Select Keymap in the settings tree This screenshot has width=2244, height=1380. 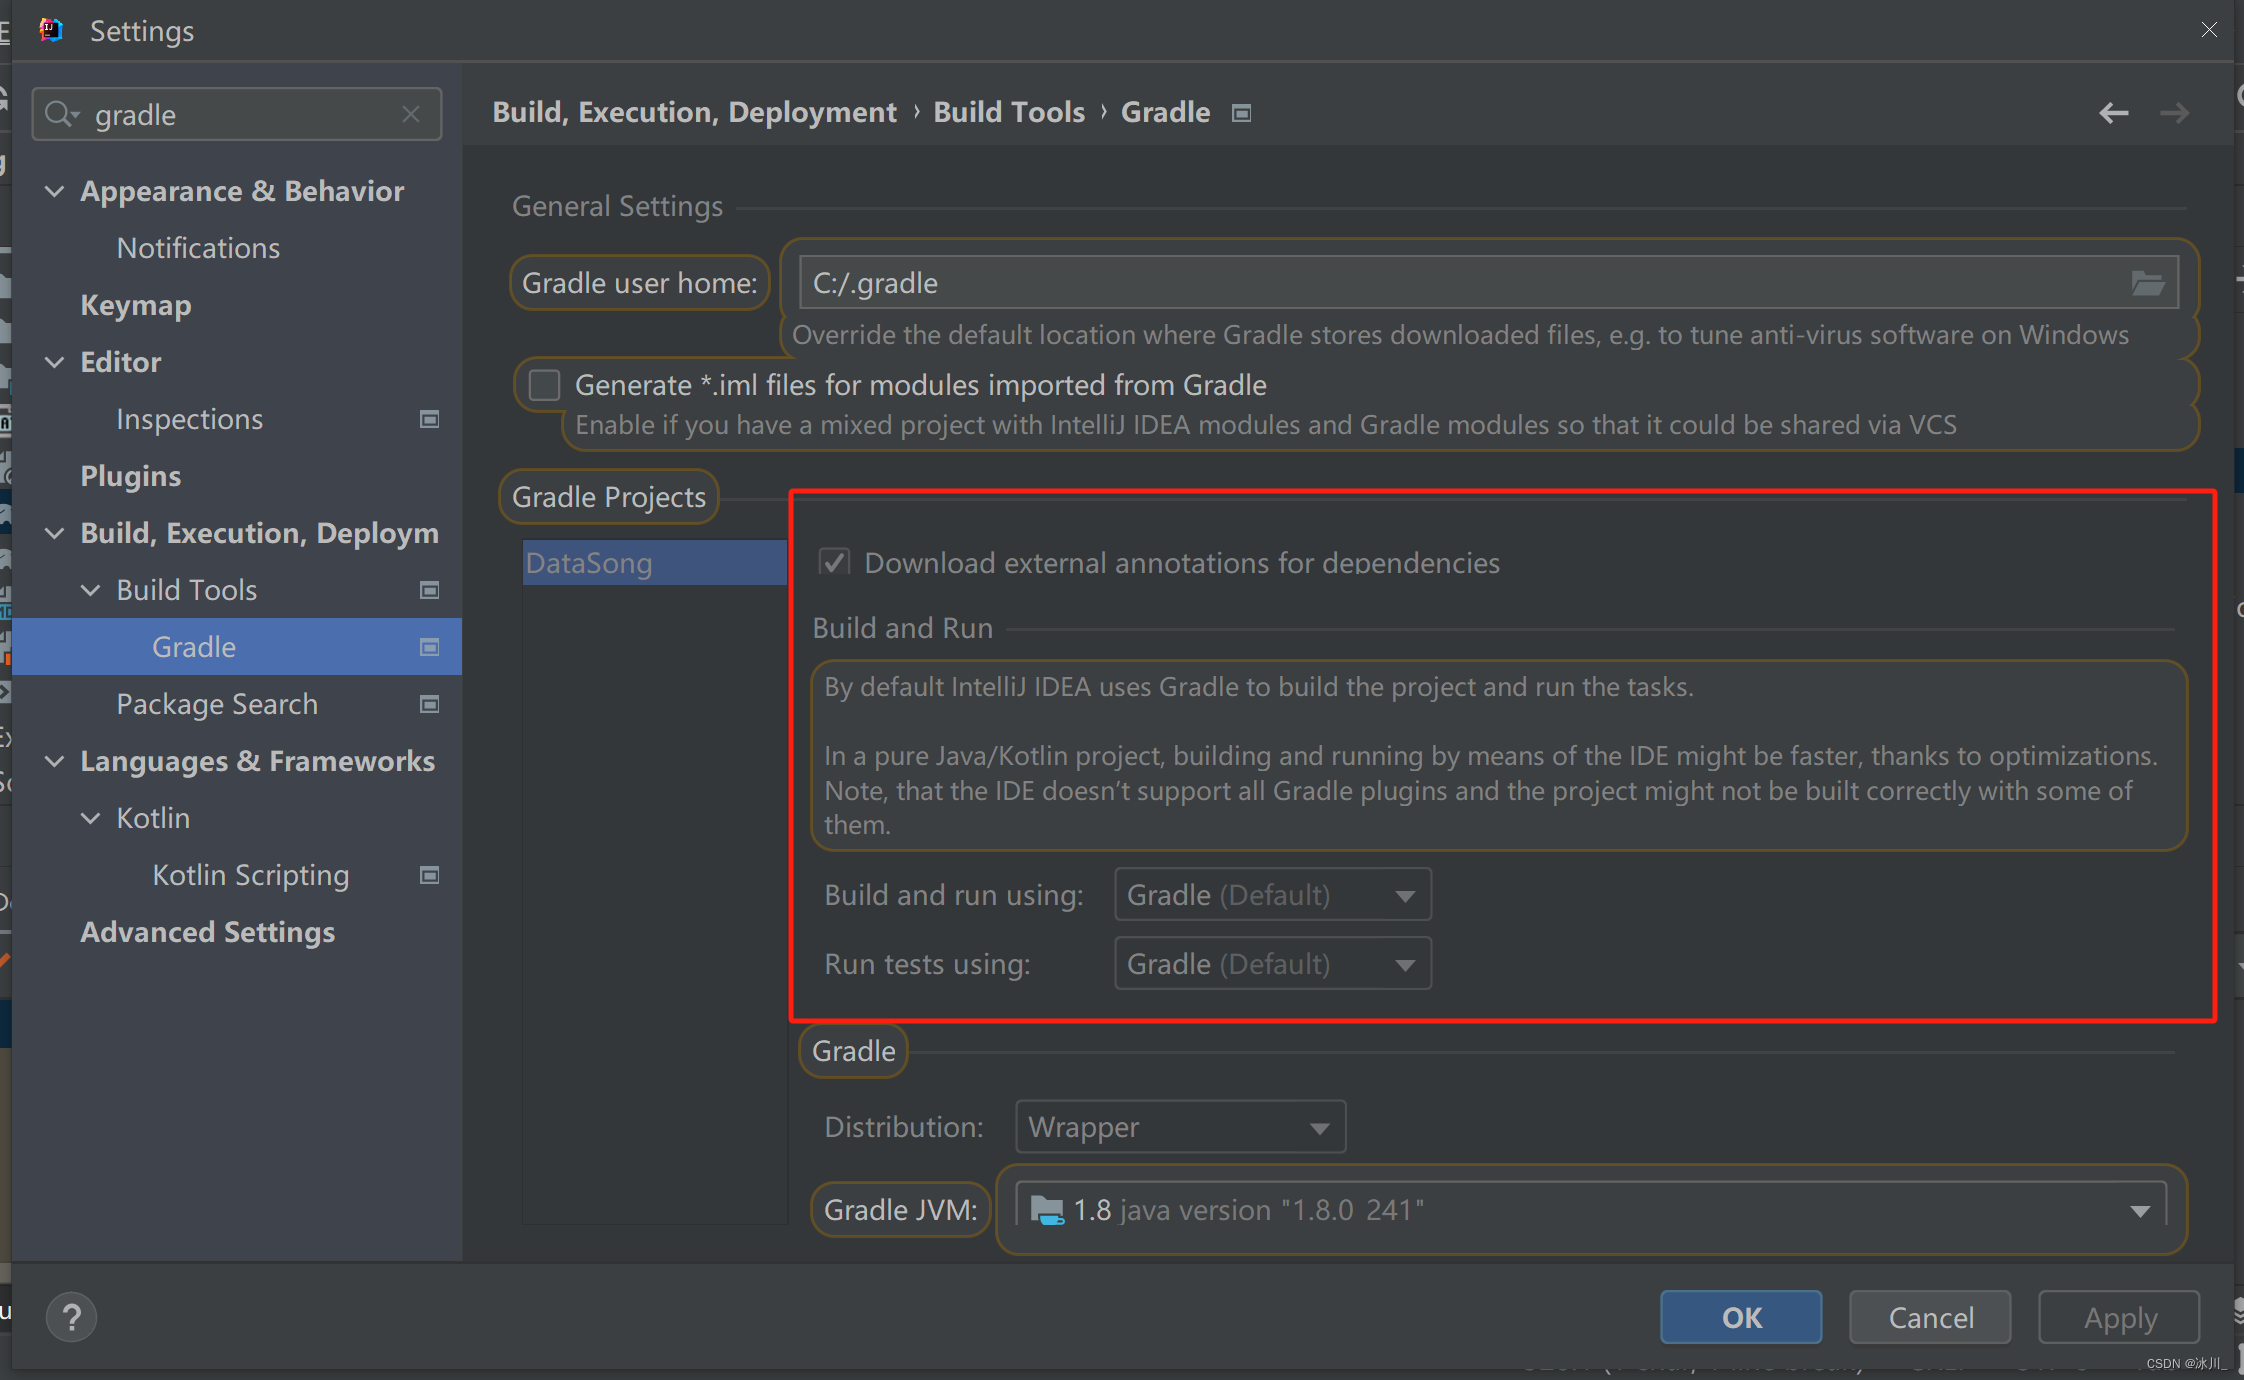click(x=136, y=305)
